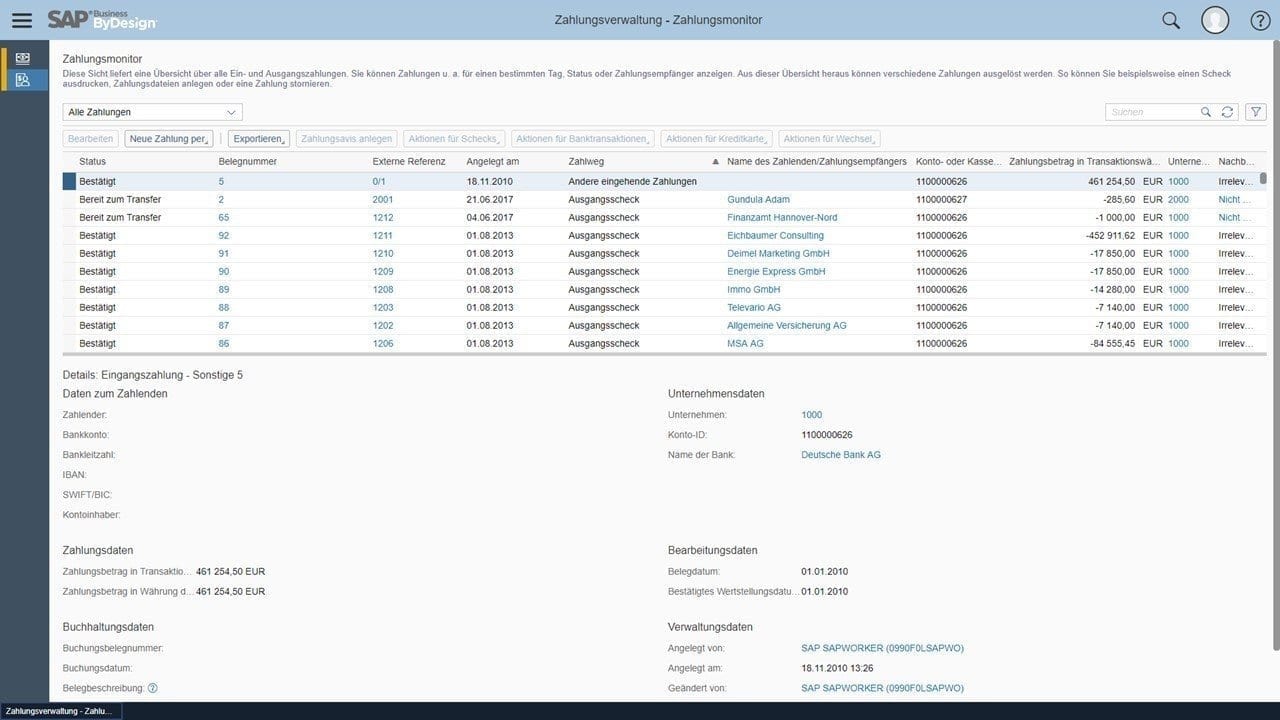1280x720 pixels.
Task: Click the Zahlungsavis anlegen button
Action: tap(346, 139)
